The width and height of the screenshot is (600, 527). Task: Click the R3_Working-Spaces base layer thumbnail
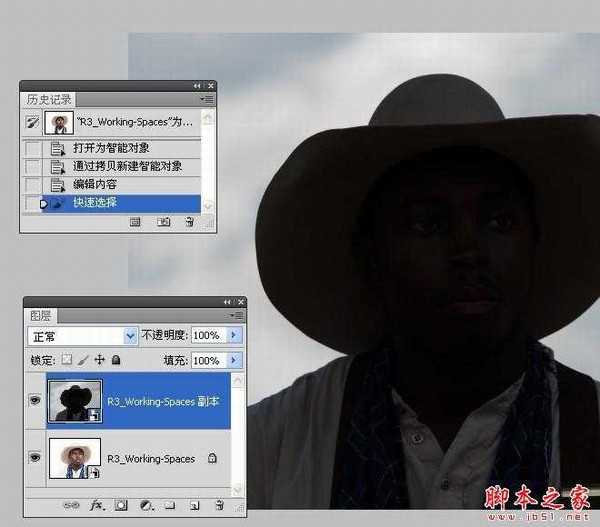point(75,458)
